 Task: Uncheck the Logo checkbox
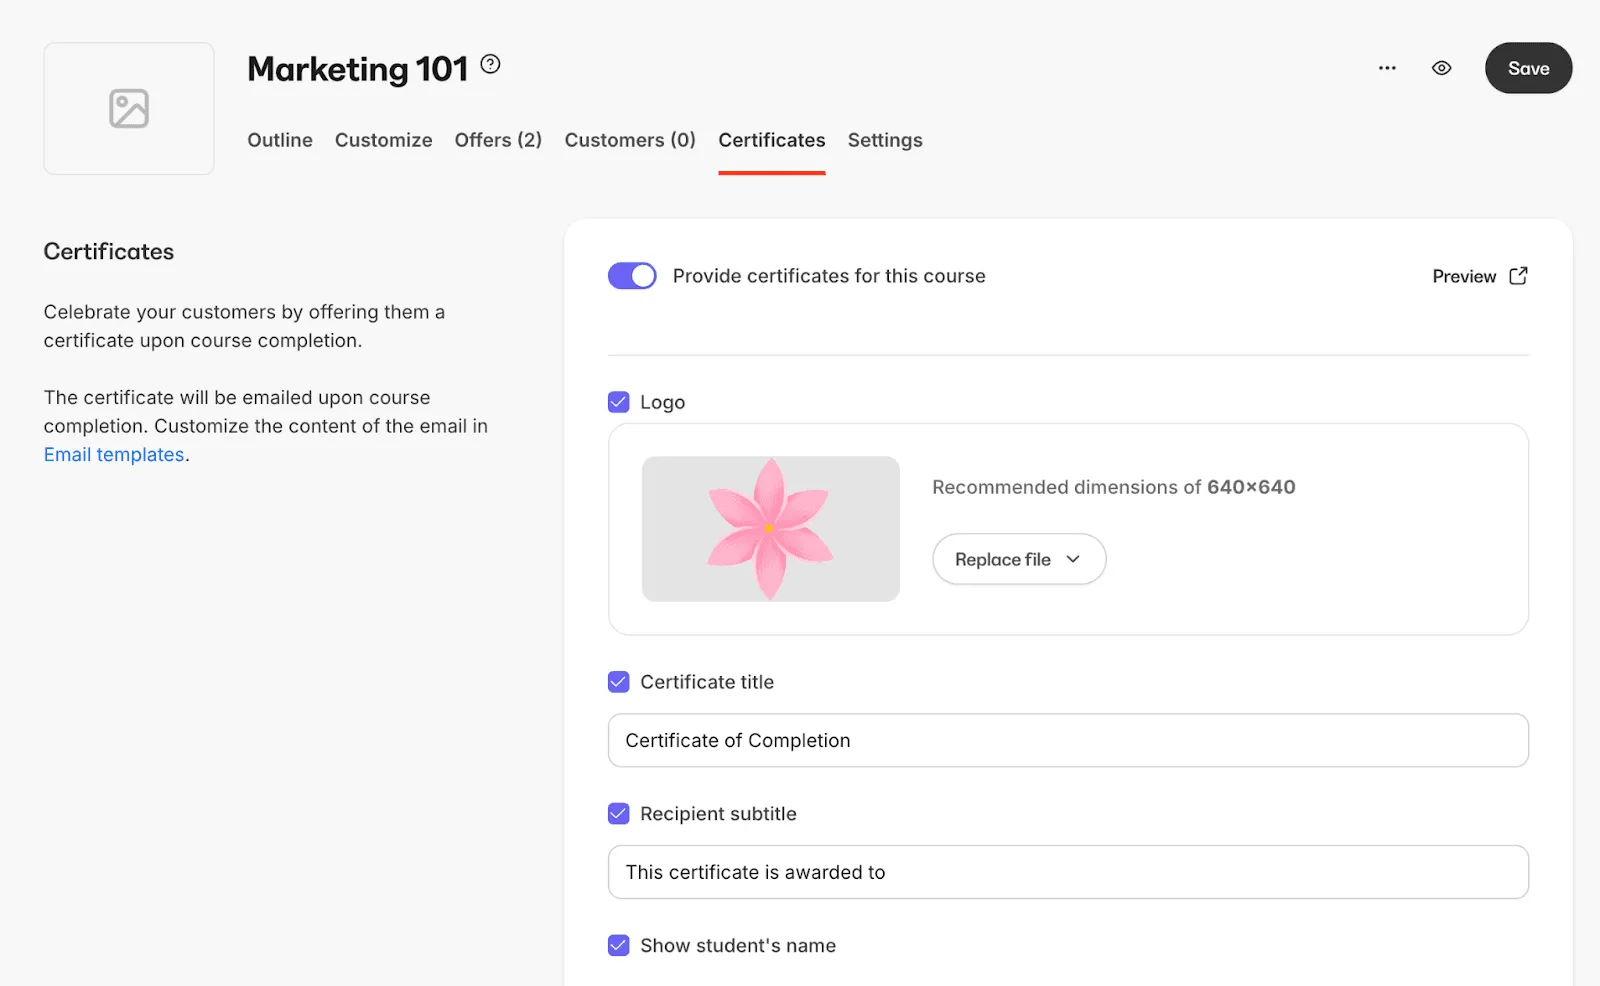[x=619, y=402]
